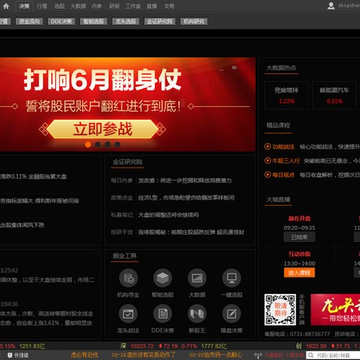
Task: Click the 1777.82亿 turnover value
Action: pyautogui.click(x=214, y=346)
